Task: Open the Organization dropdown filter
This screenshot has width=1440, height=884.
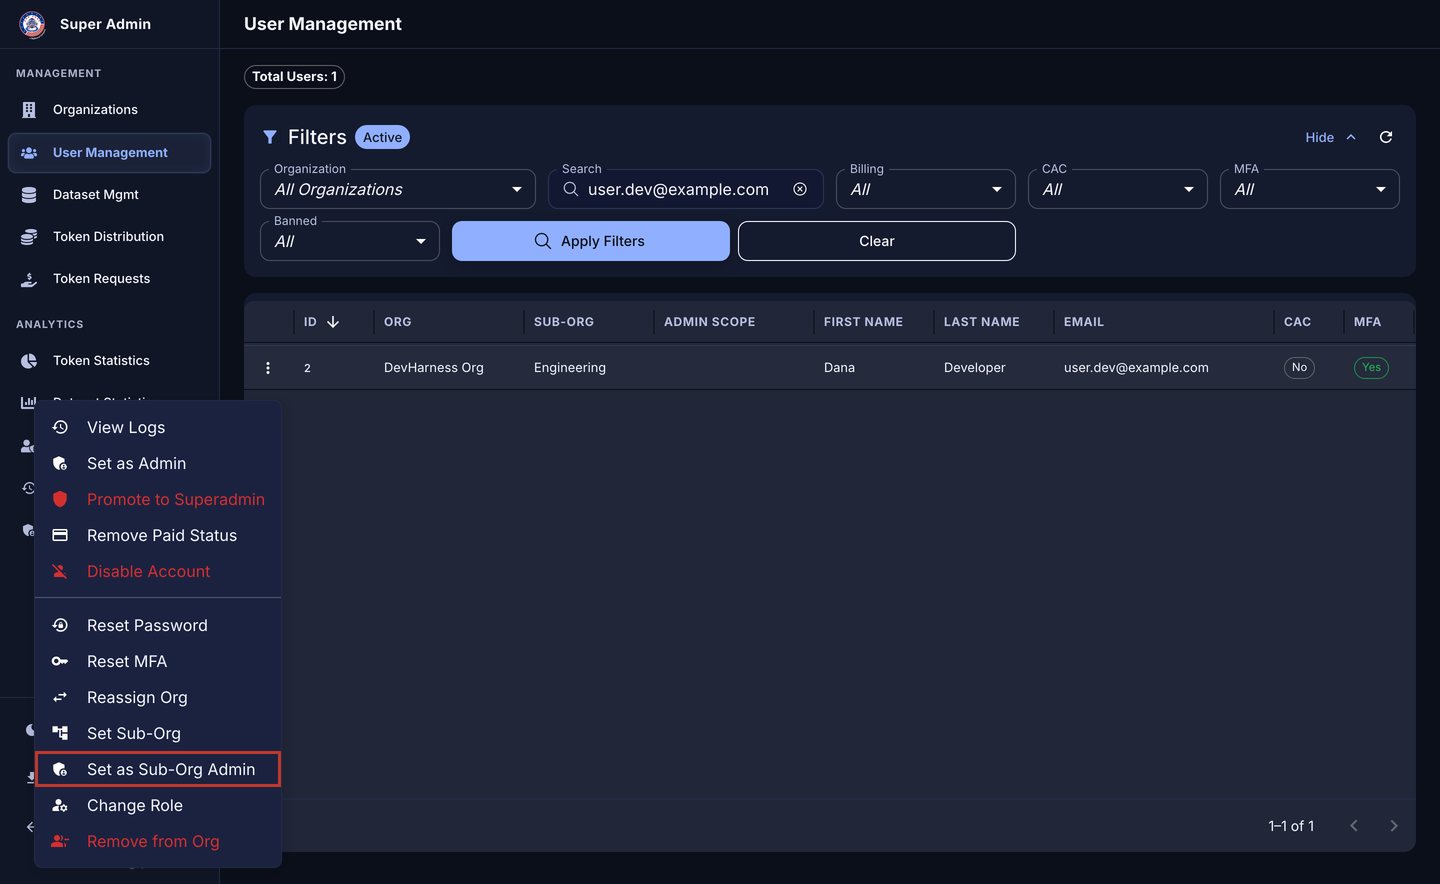Action: 398,189
